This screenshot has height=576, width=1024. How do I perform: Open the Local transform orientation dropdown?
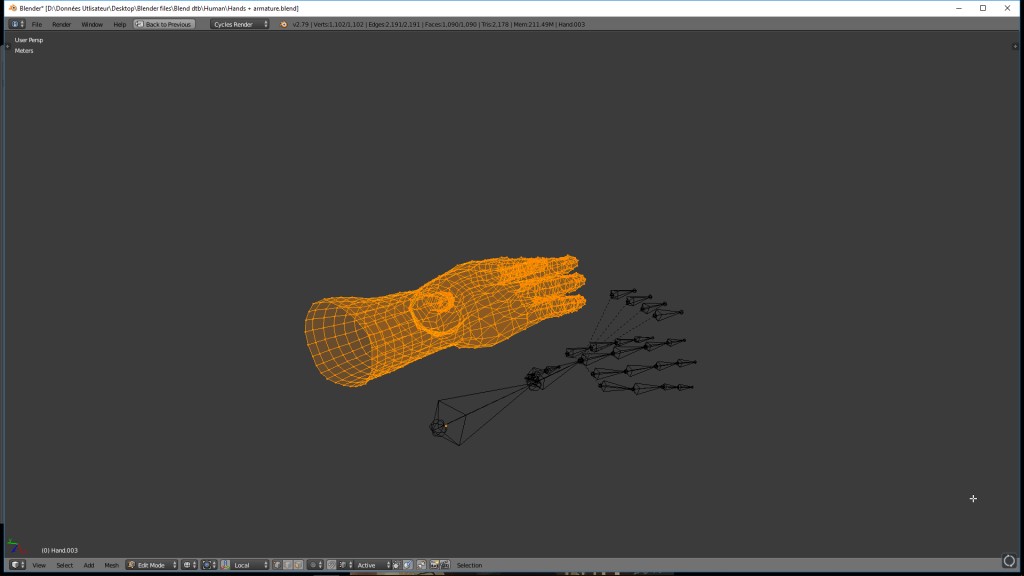(250, 565)
